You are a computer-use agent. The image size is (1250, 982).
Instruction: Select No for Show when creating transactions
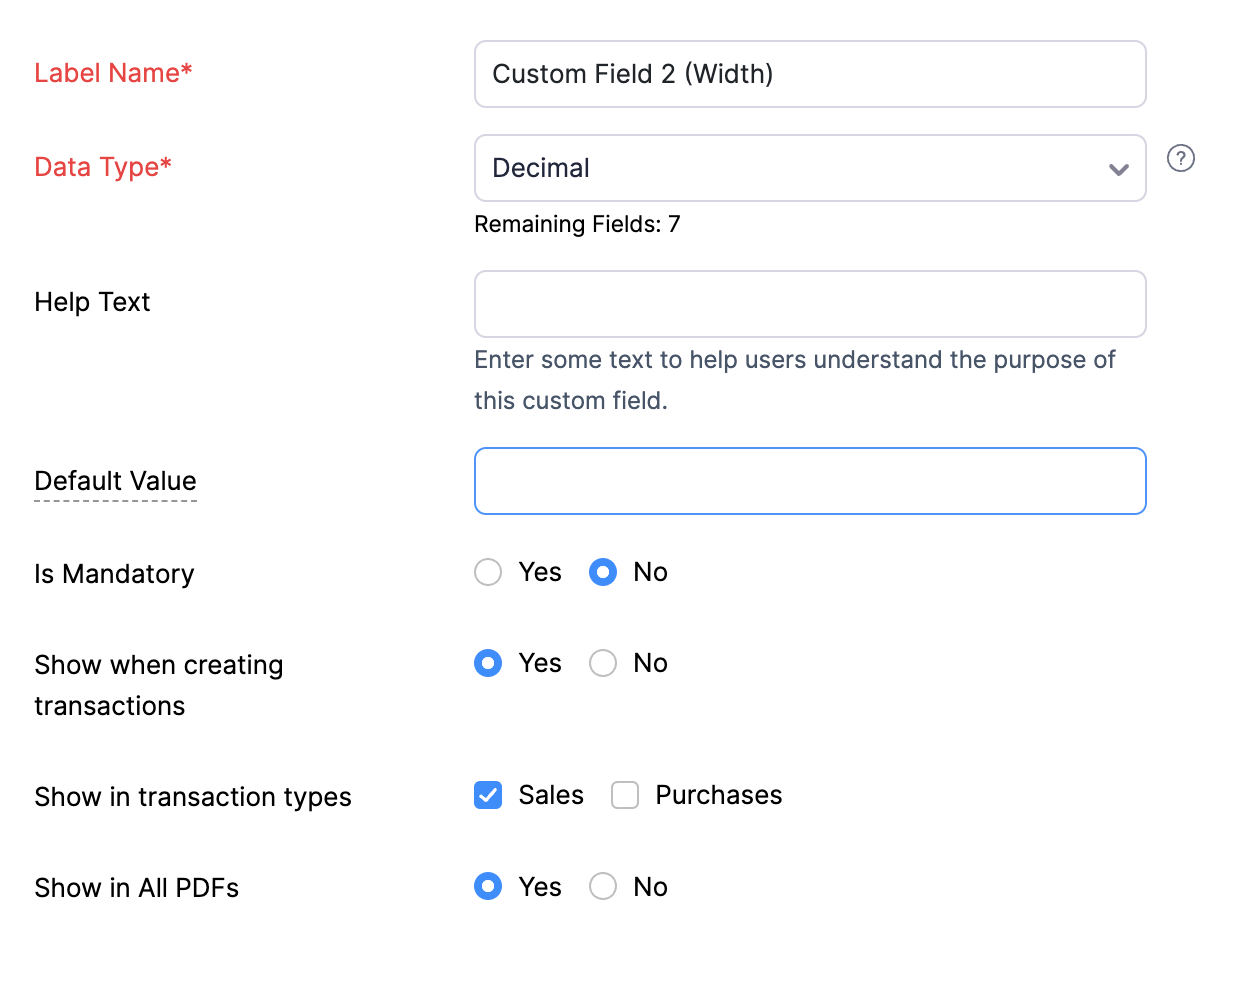pyautogui.click(x=603, y=663)
